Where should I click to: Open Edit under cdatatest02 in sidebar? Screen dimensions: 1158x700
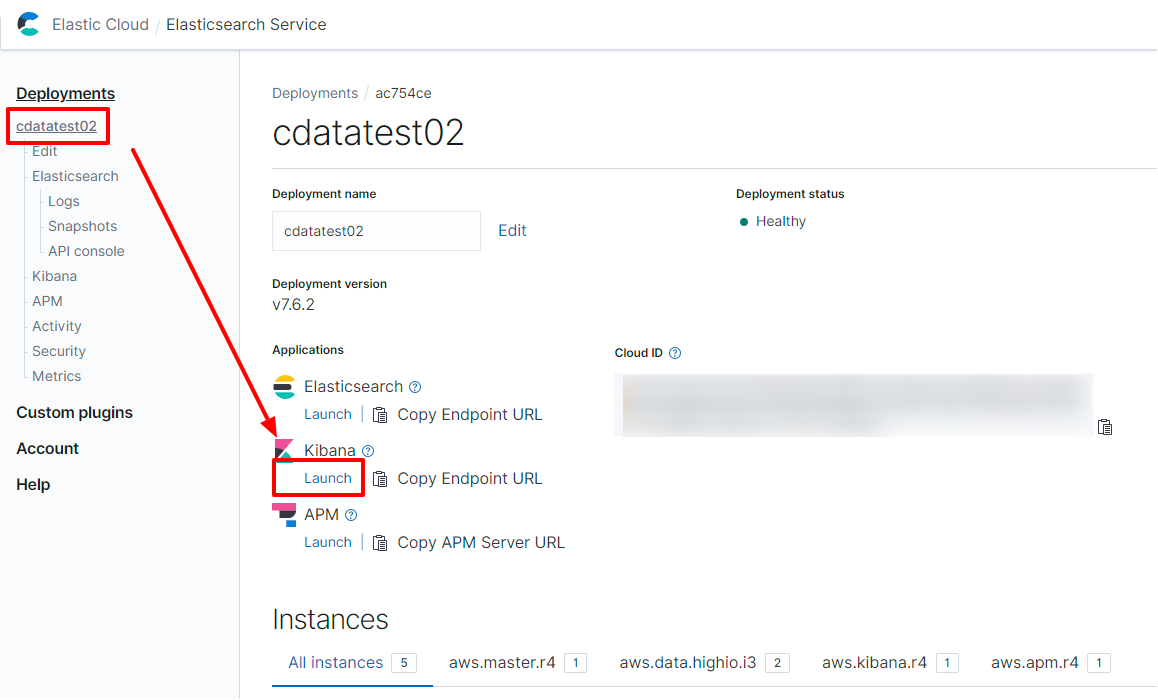point(44,151)
